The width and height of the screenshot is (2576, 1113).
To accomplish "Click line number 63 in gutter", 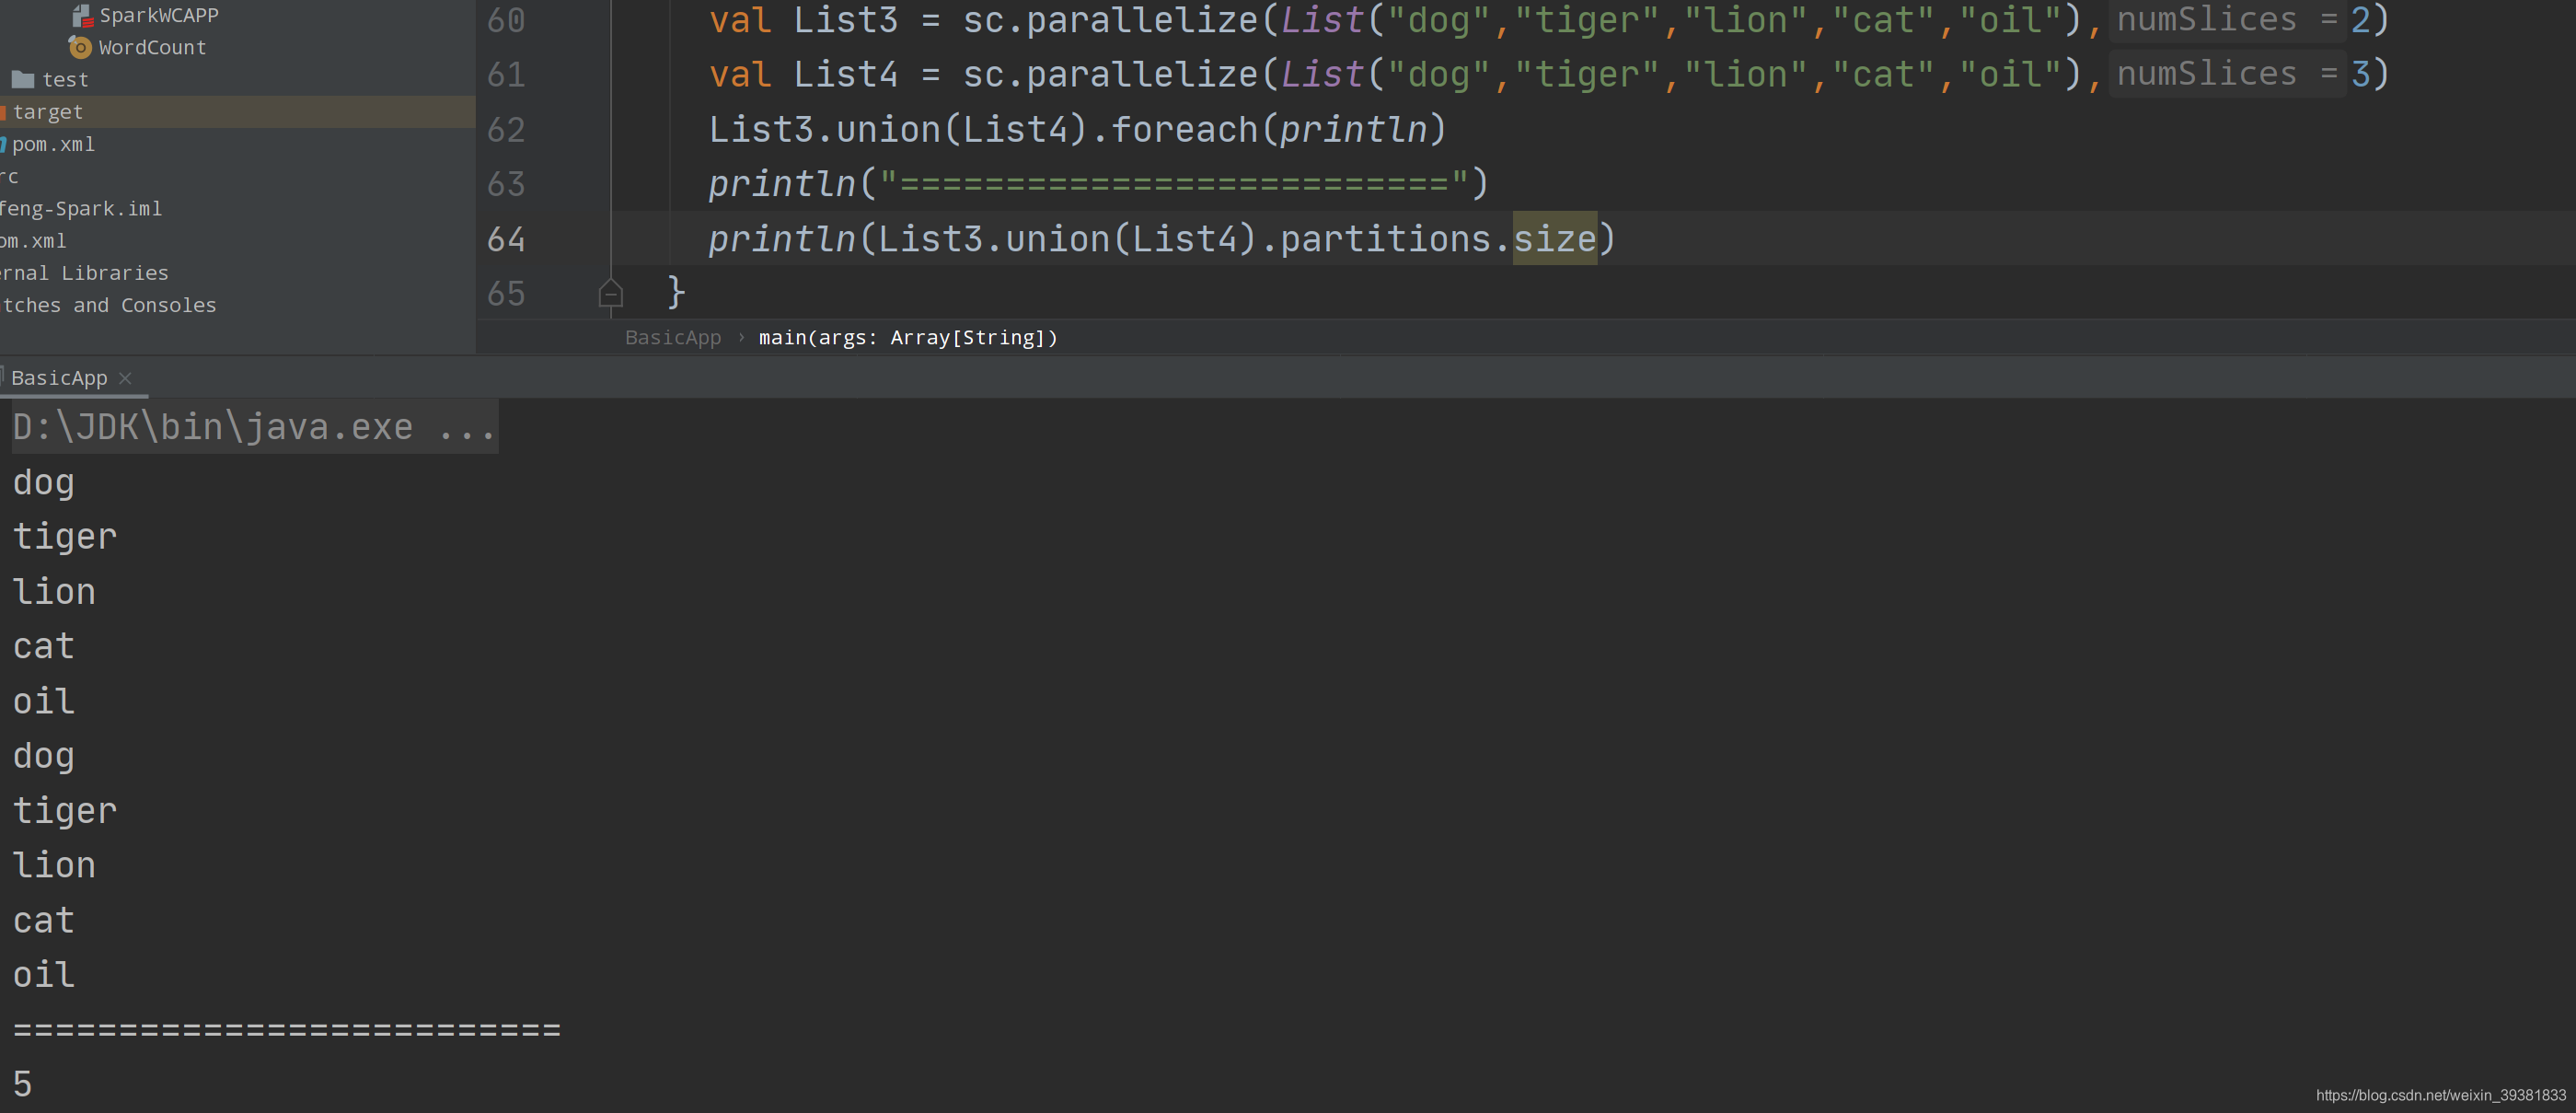I will 506,184.
